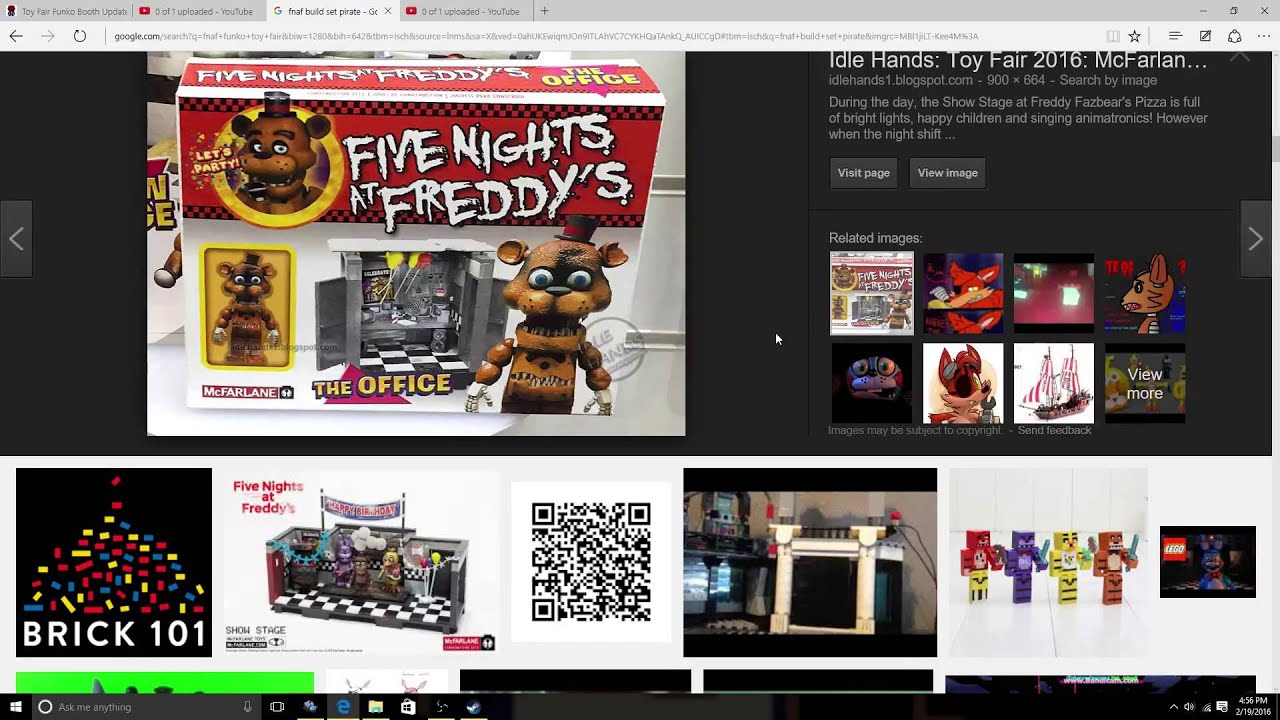The width and height of the screenshot is (1280, 720).
Task: Select related pirate ship thumbnail
Action: coord(1054,383)
